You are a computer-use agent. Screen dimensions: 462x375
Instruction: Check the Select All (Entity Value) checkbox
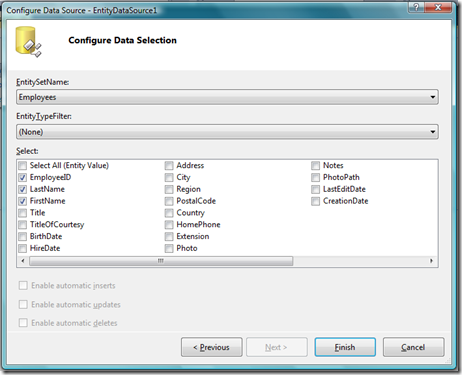click(23, 166)
